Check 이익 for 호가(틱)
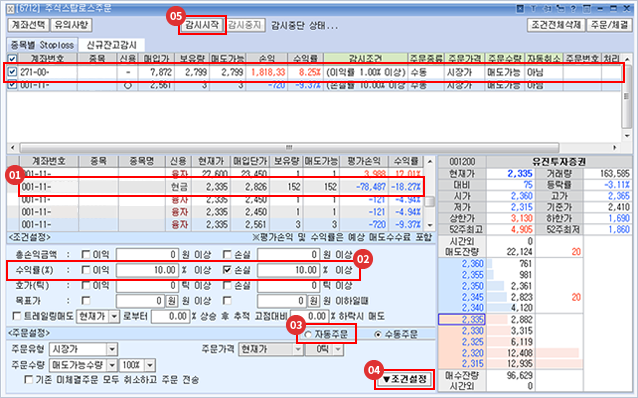 click(x=85, y=285)
